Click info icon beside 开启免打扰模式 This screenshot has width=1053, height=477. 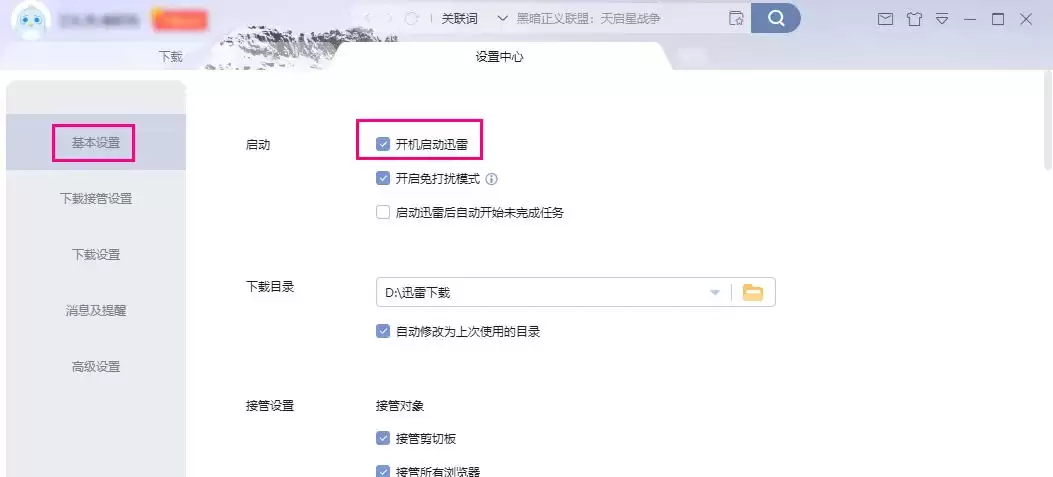(491, 180)
